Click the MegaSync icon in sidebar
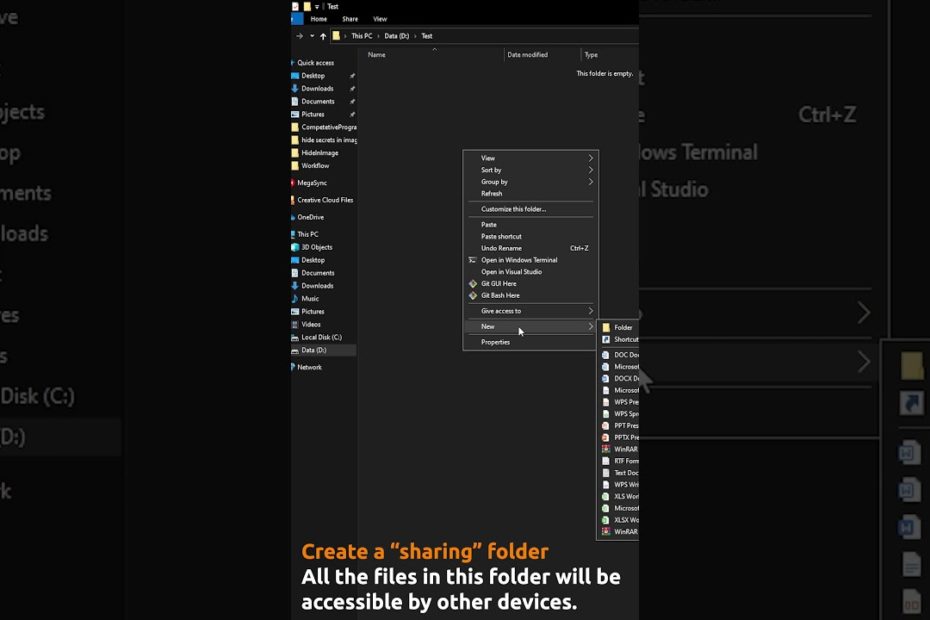 pyautogui.click(x=294, y=183)
